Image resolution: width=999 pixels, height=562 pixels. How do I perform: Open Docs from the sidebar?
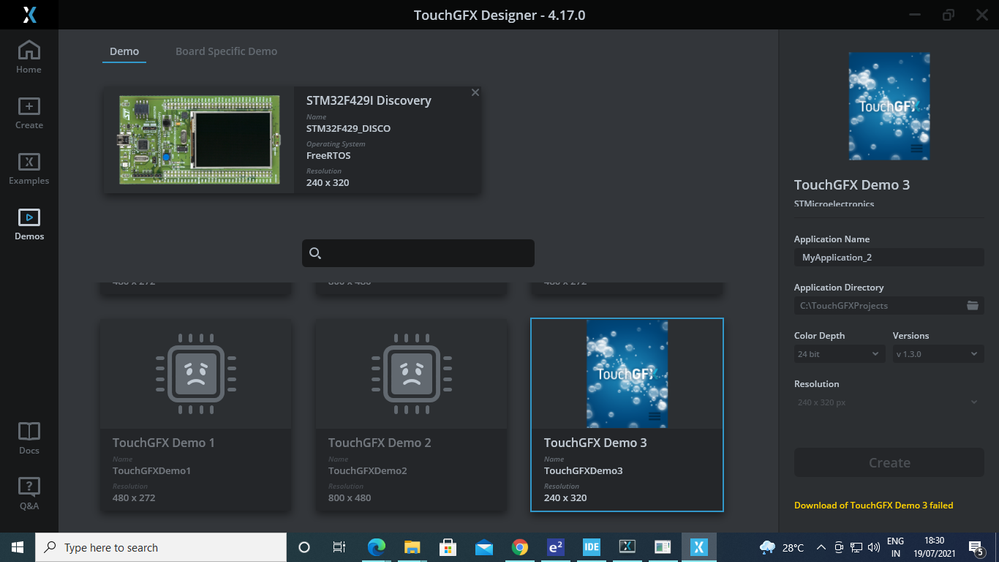point(29,438)
